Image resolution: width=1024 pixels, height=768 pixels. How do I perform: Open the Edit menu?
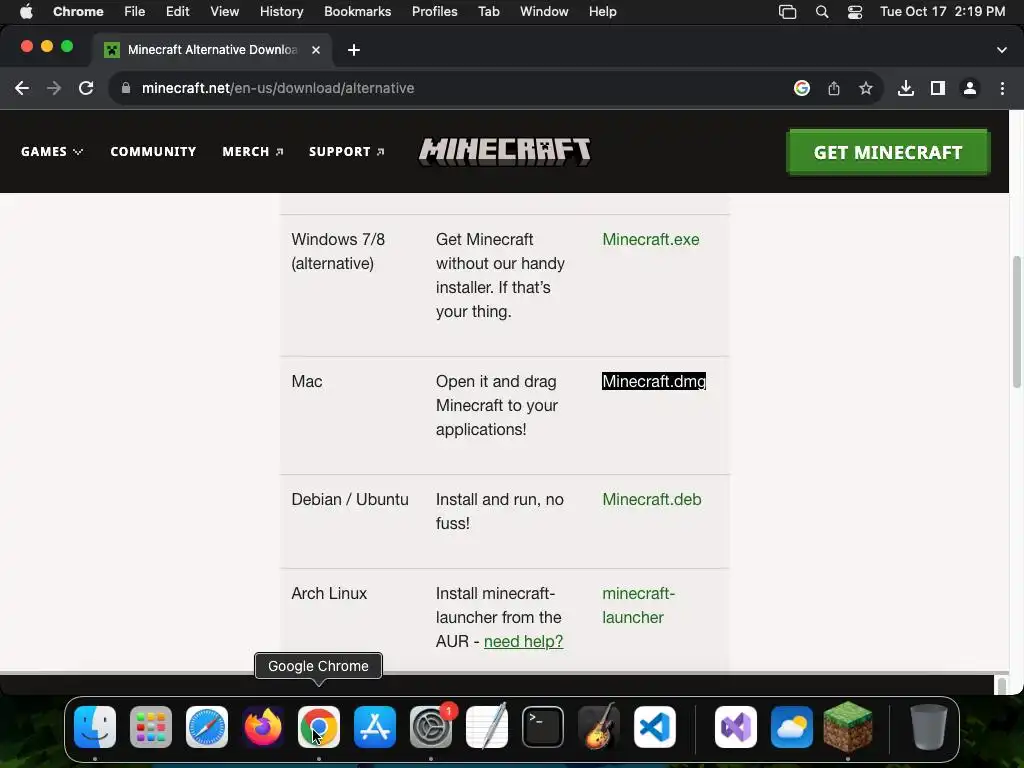coord(178,12)
